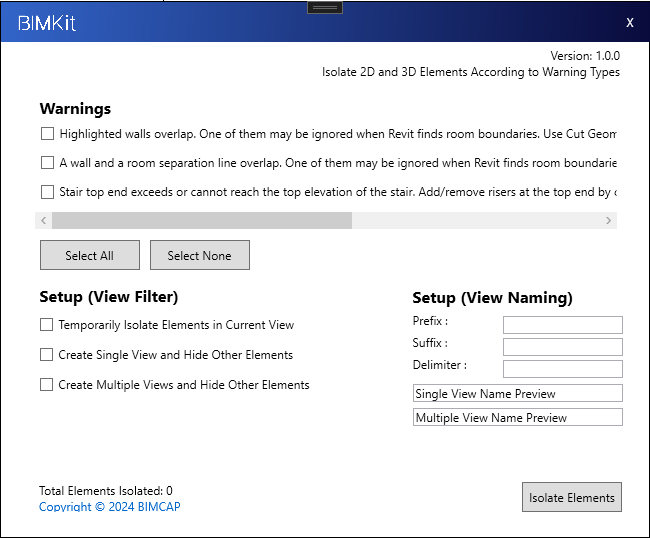Click the warnings list scroll-left arrow

(44, 221)
